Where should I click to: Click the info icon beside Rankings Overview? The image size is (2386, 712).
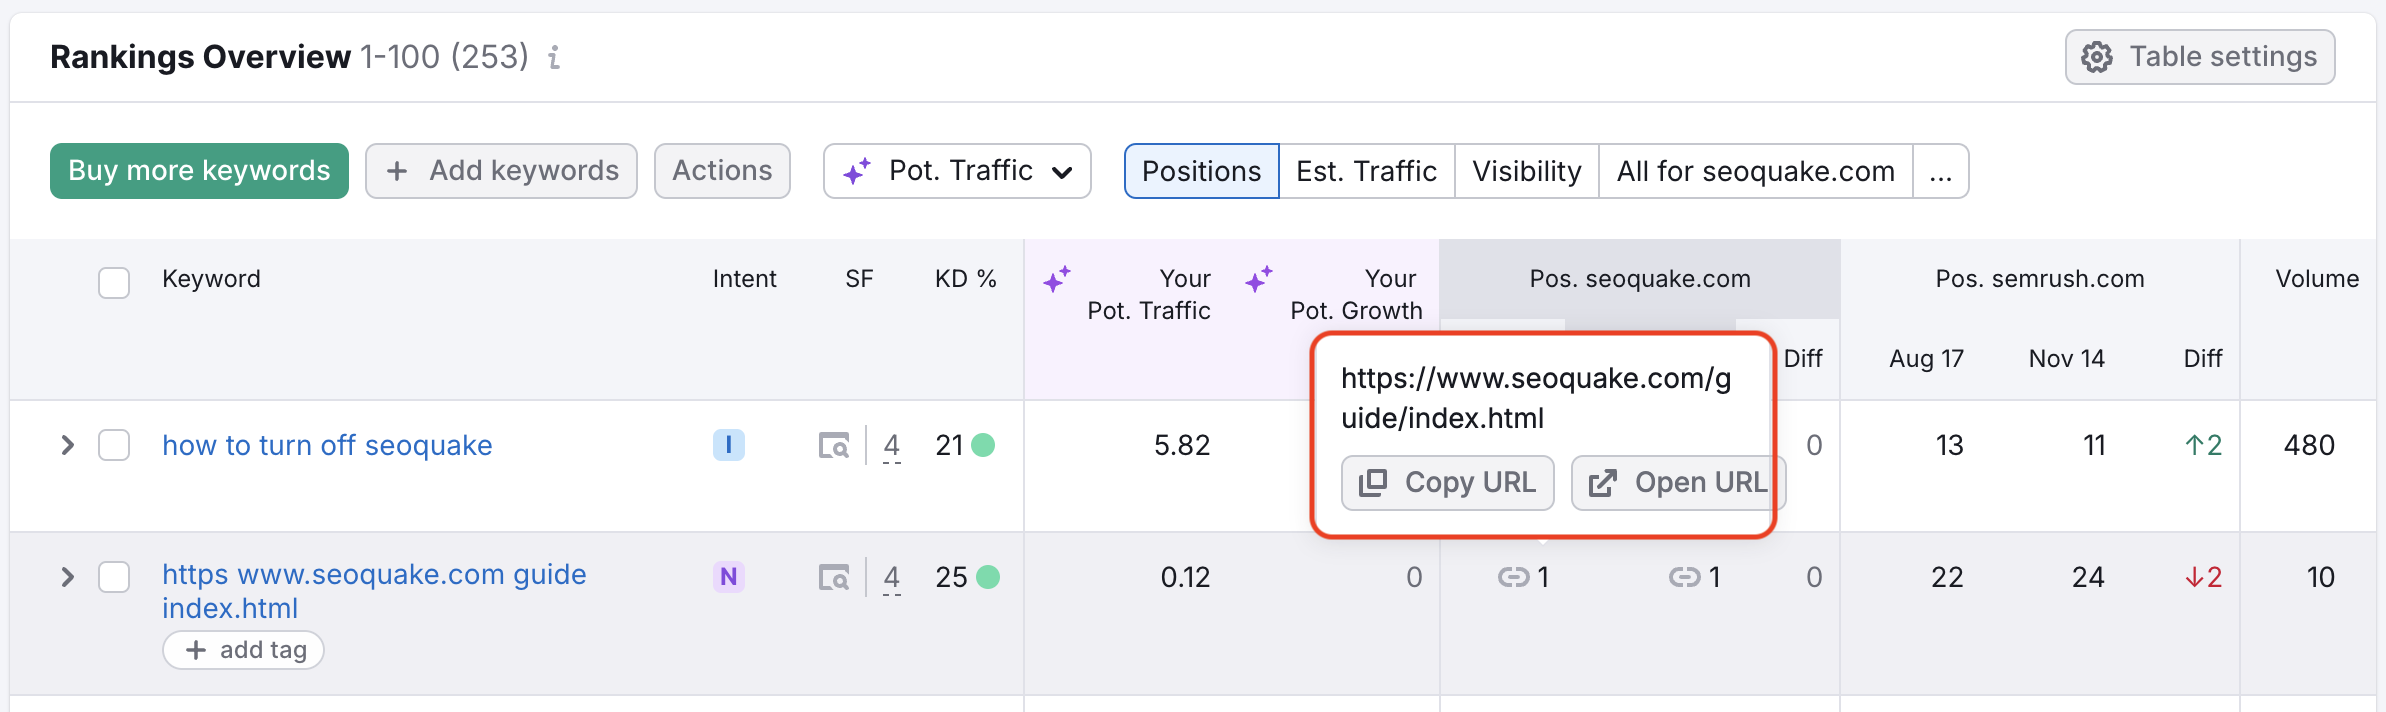click(554, 58)
